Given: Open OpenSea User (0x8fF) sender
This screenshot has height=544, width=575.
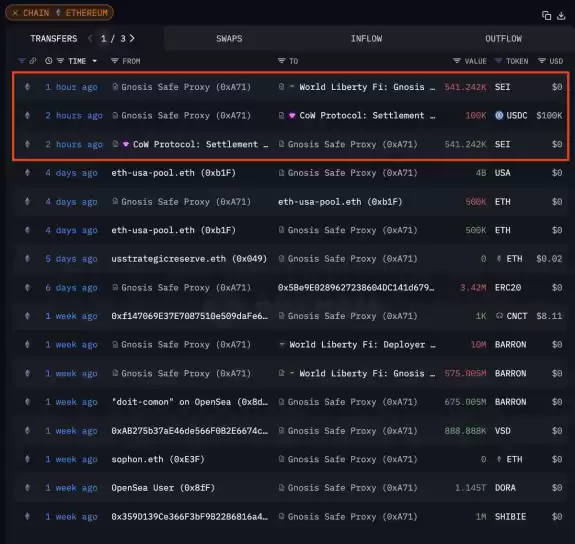Looking at the screenshot, I should (x=163, y=488).
